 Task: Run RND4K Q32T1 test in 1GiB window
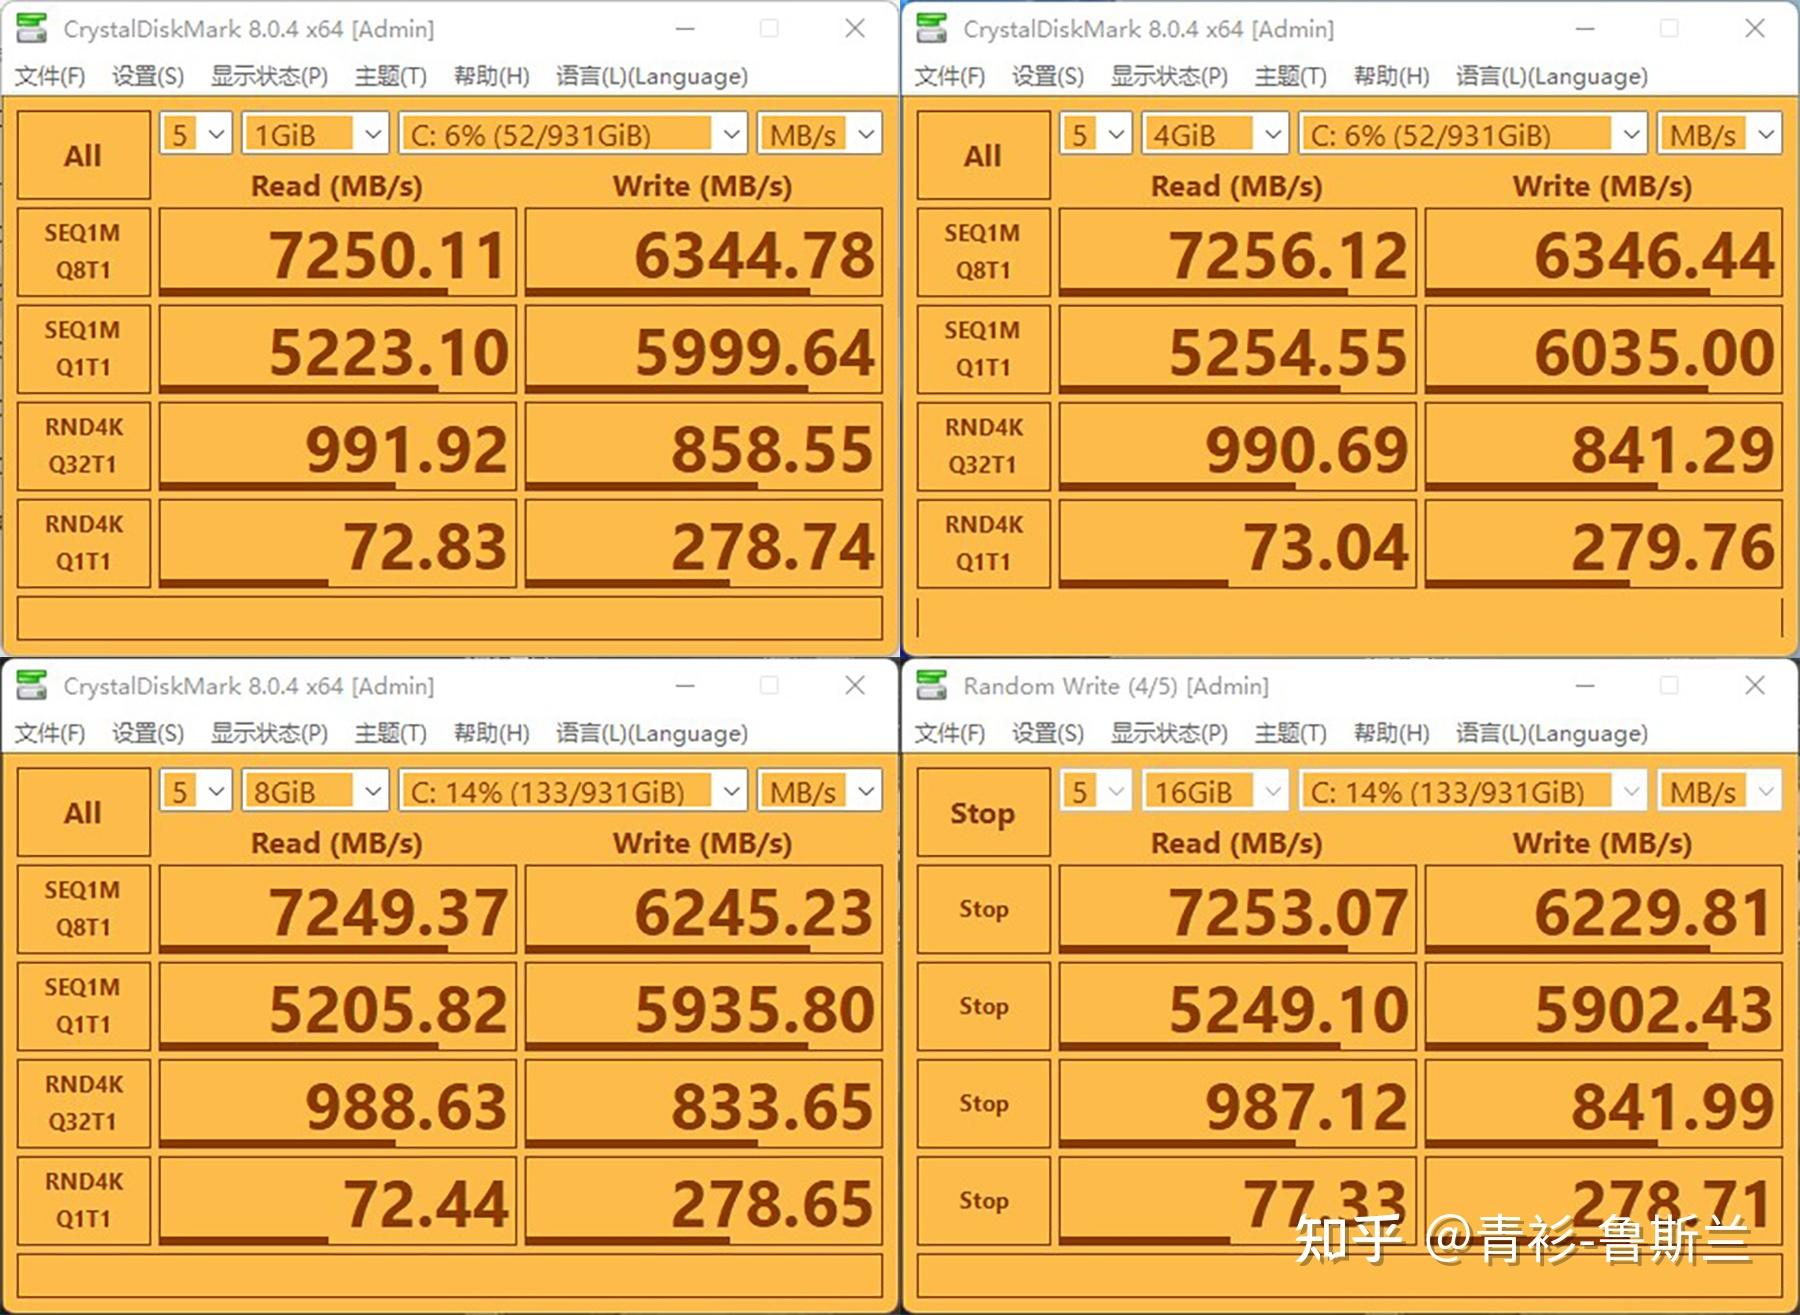83,446
